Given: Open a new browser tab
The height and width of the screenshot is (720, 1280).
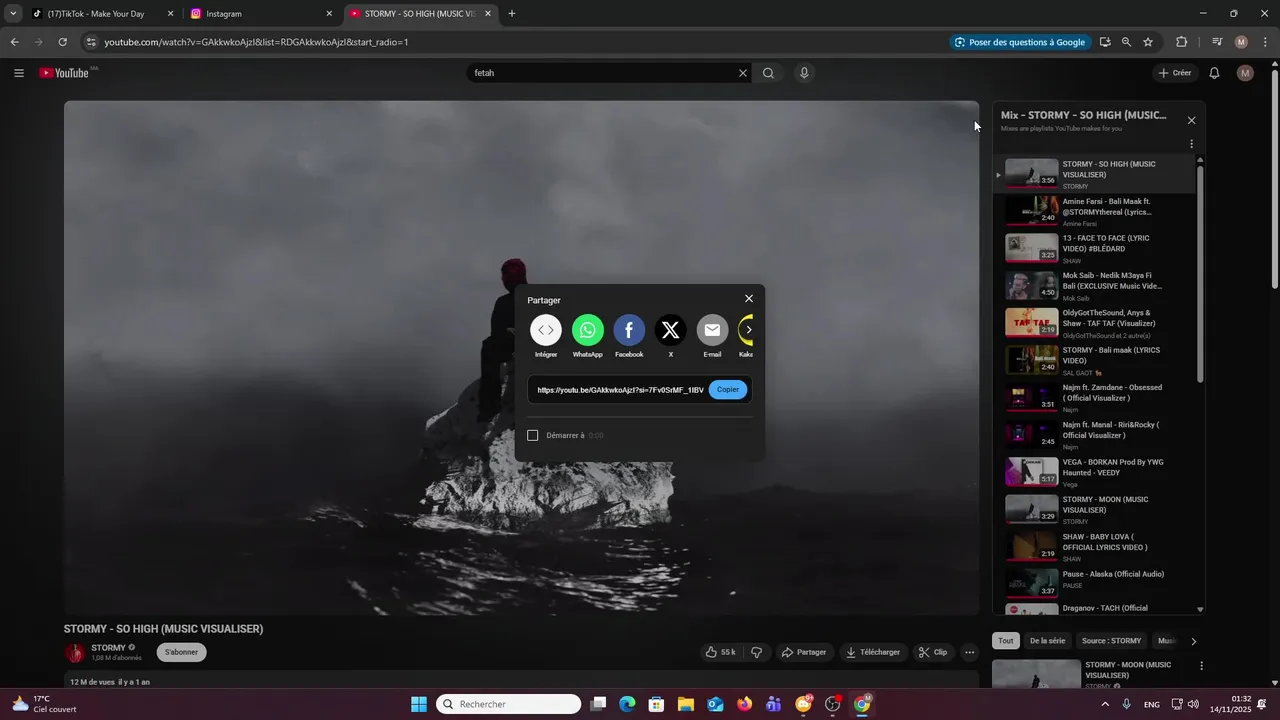Looking at the screenshot, I should click(512, 14).
